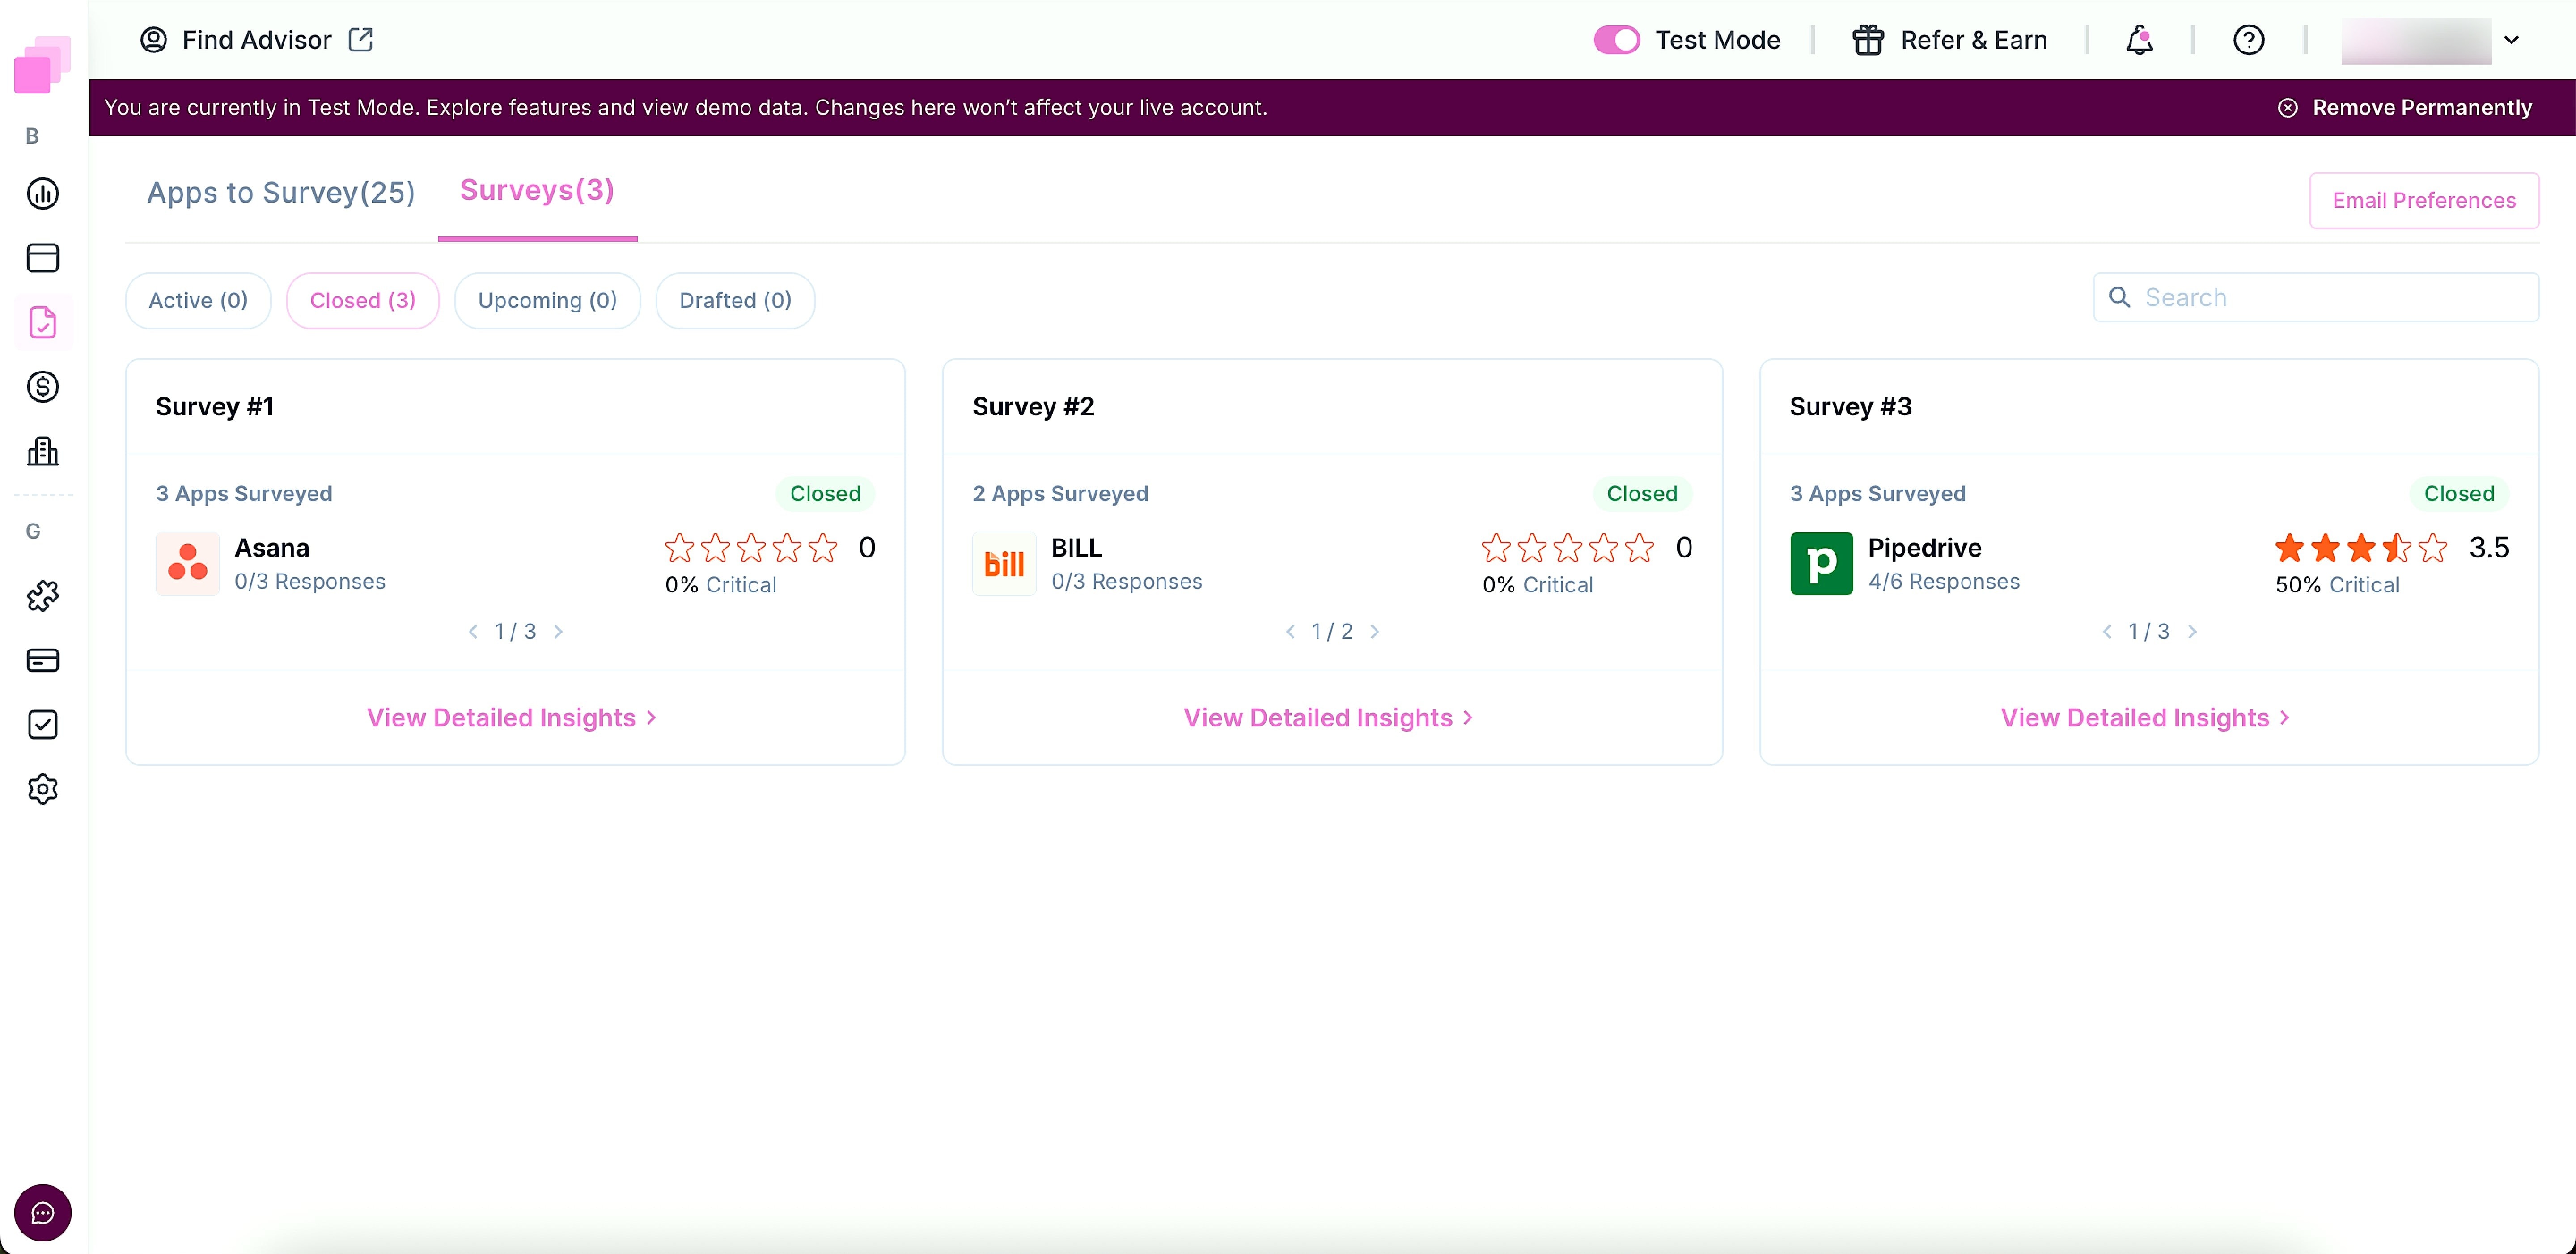This screenshot has height=1254, width=2576.
Task: Click the Find Advisor external link icon
Action: (x=360, y=40)
